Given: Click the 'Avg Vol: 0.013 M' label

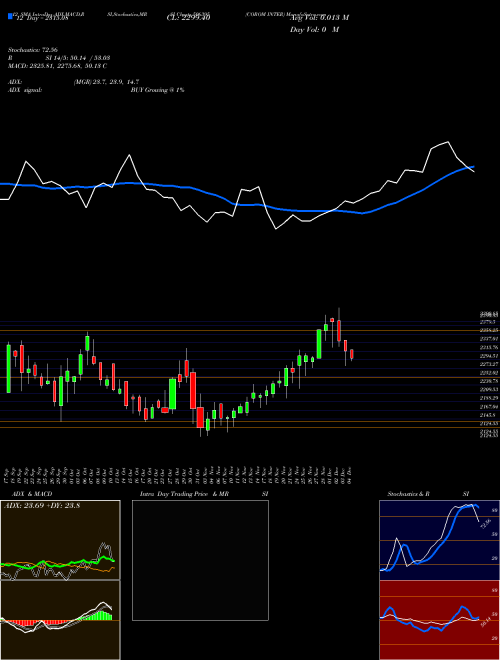Looking at the screenshot, I should click(x=319, y=18).
